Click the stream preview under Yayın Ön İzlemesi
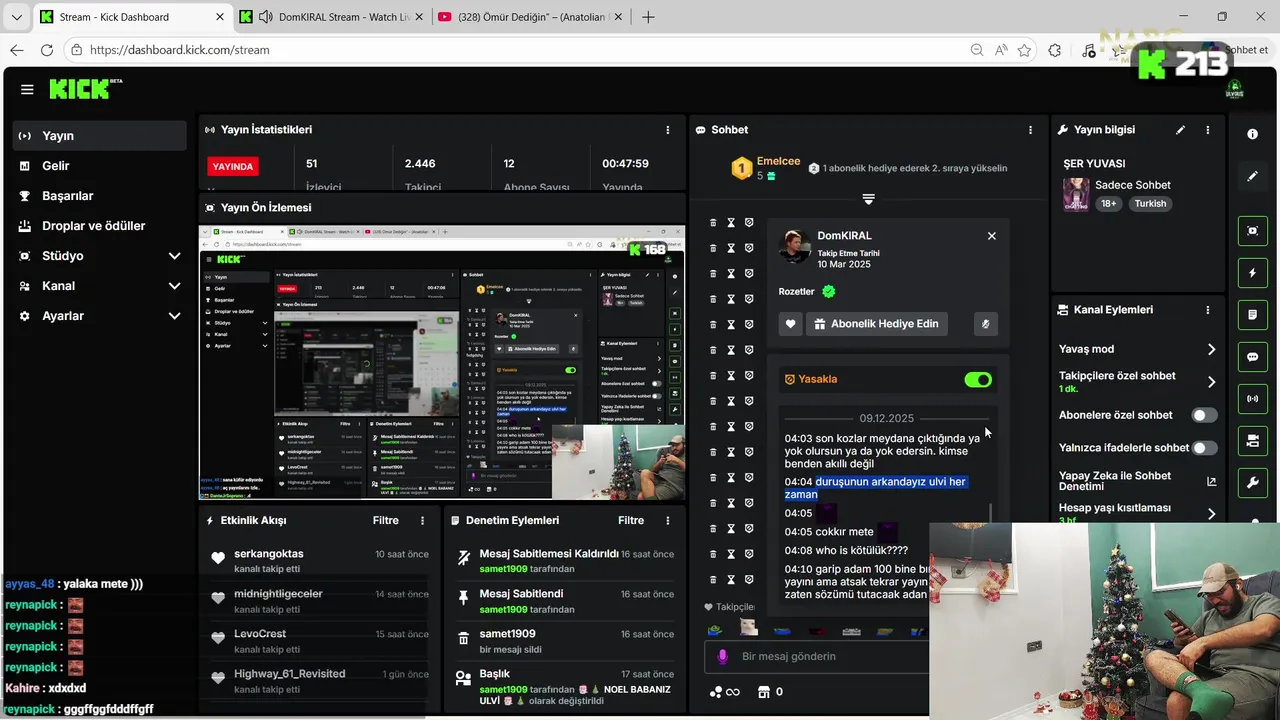This screenshot has height=720, width=1280. tap(442, 362)
